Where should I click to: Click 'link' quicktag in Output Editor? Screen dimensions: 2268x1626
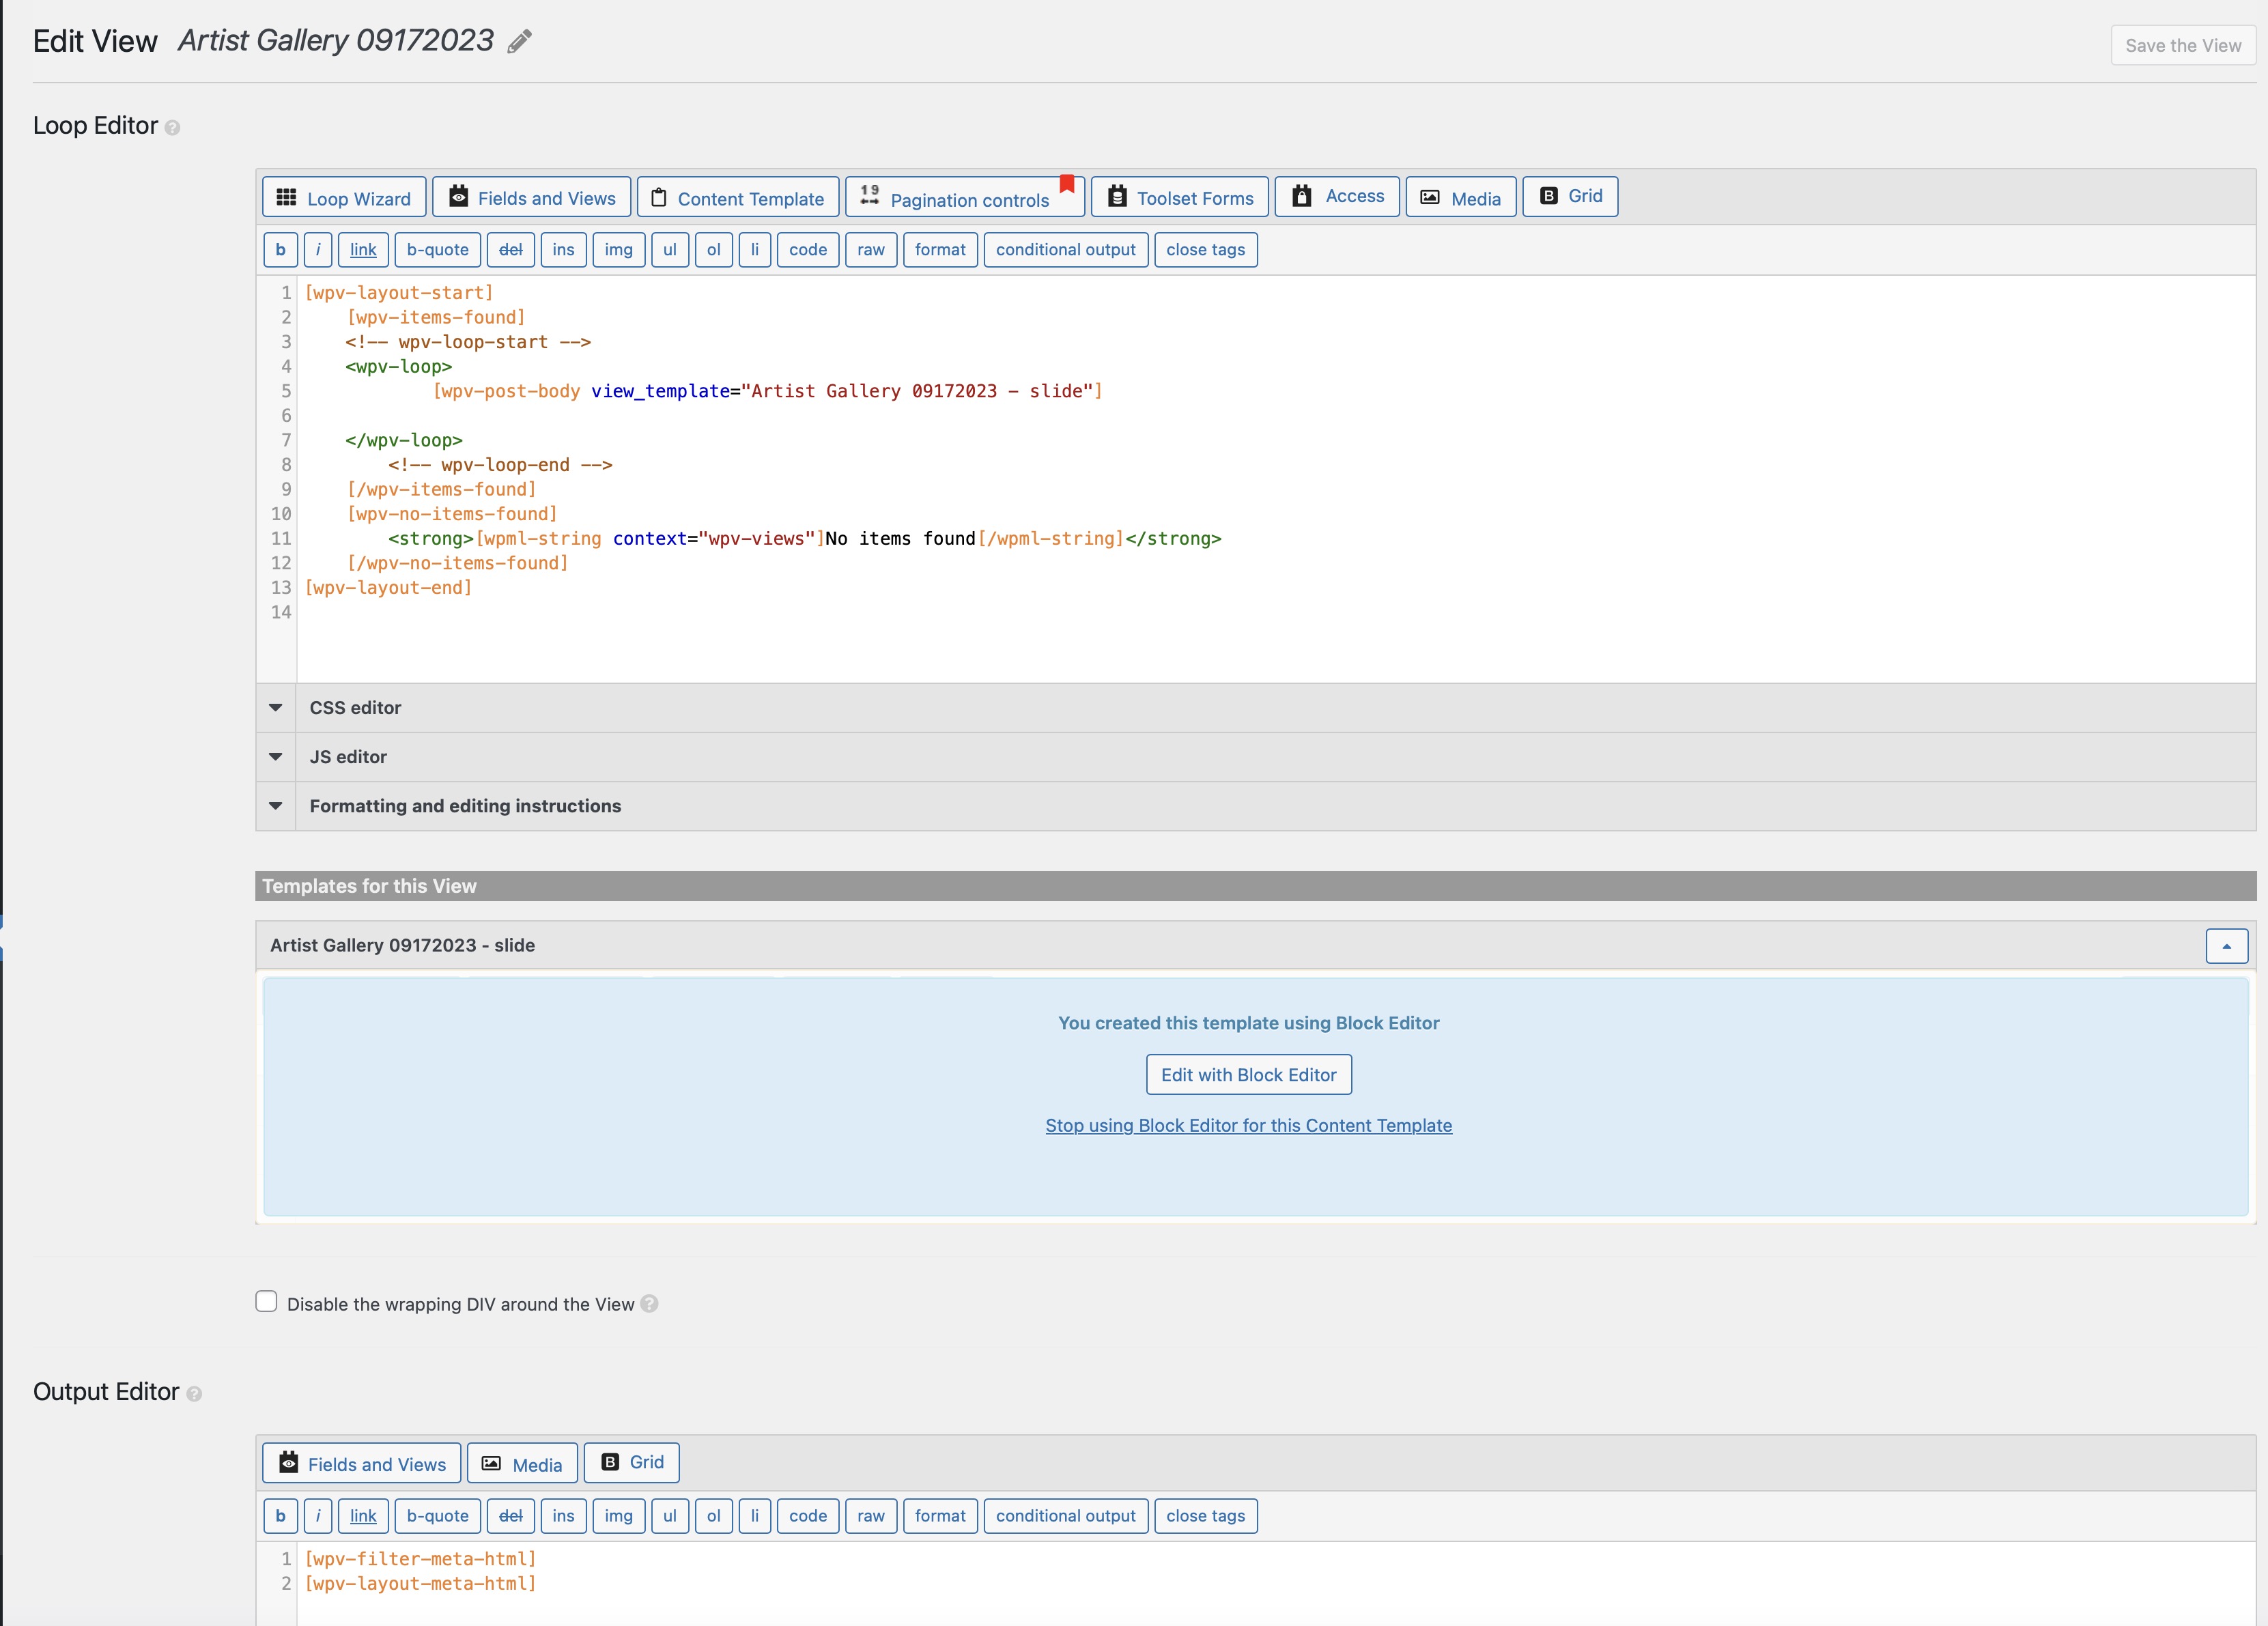(x=363, y=1516)
